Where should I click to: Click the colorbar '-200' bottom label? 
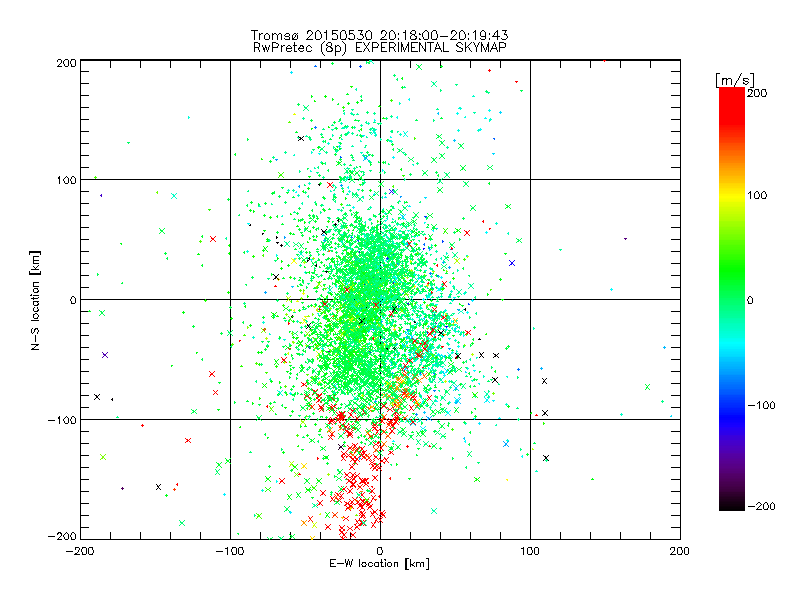[761, 506]
